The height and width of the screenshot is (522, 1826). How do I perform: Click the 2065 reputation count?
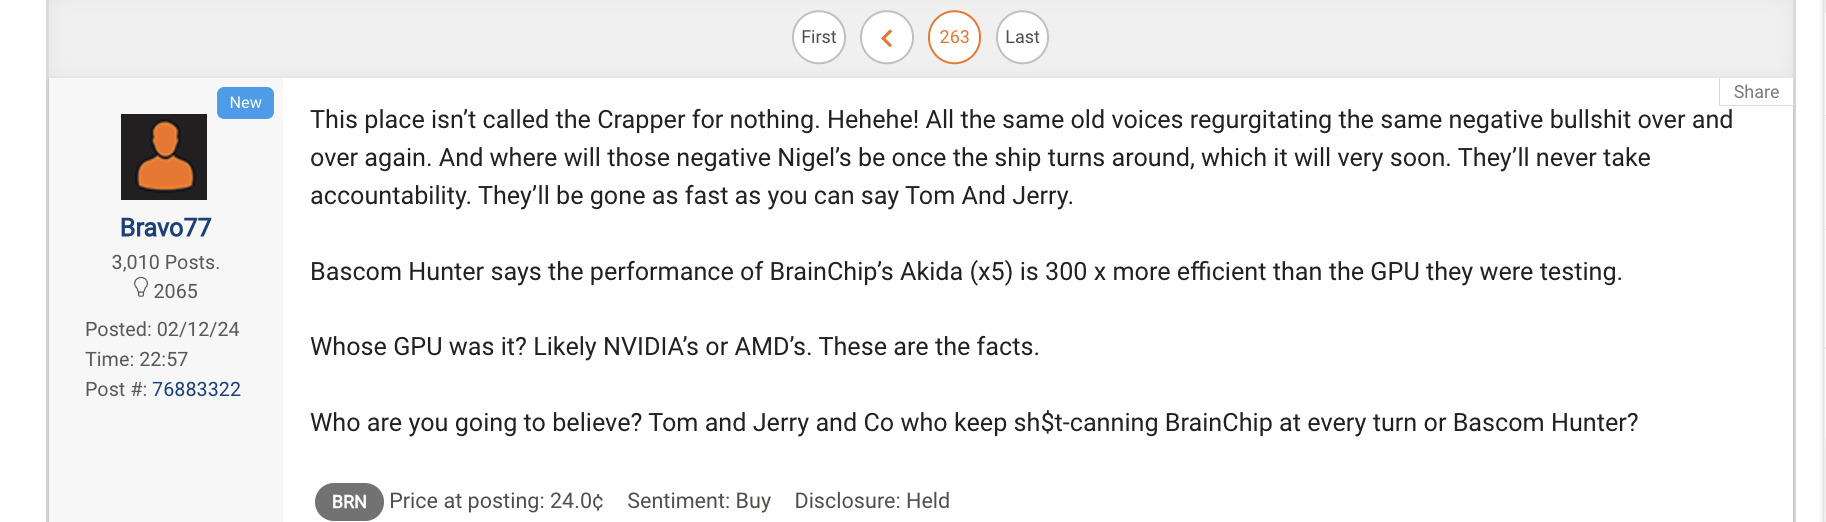(x=176, y=291)
